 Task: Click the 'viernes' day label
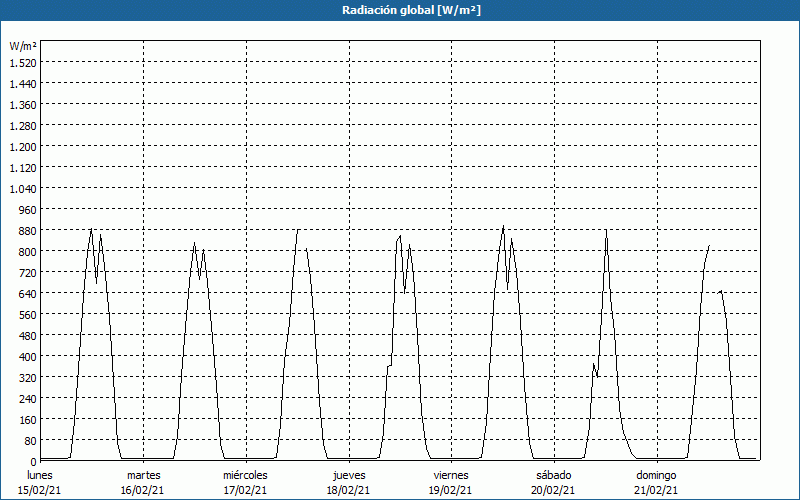coord(451,475)
